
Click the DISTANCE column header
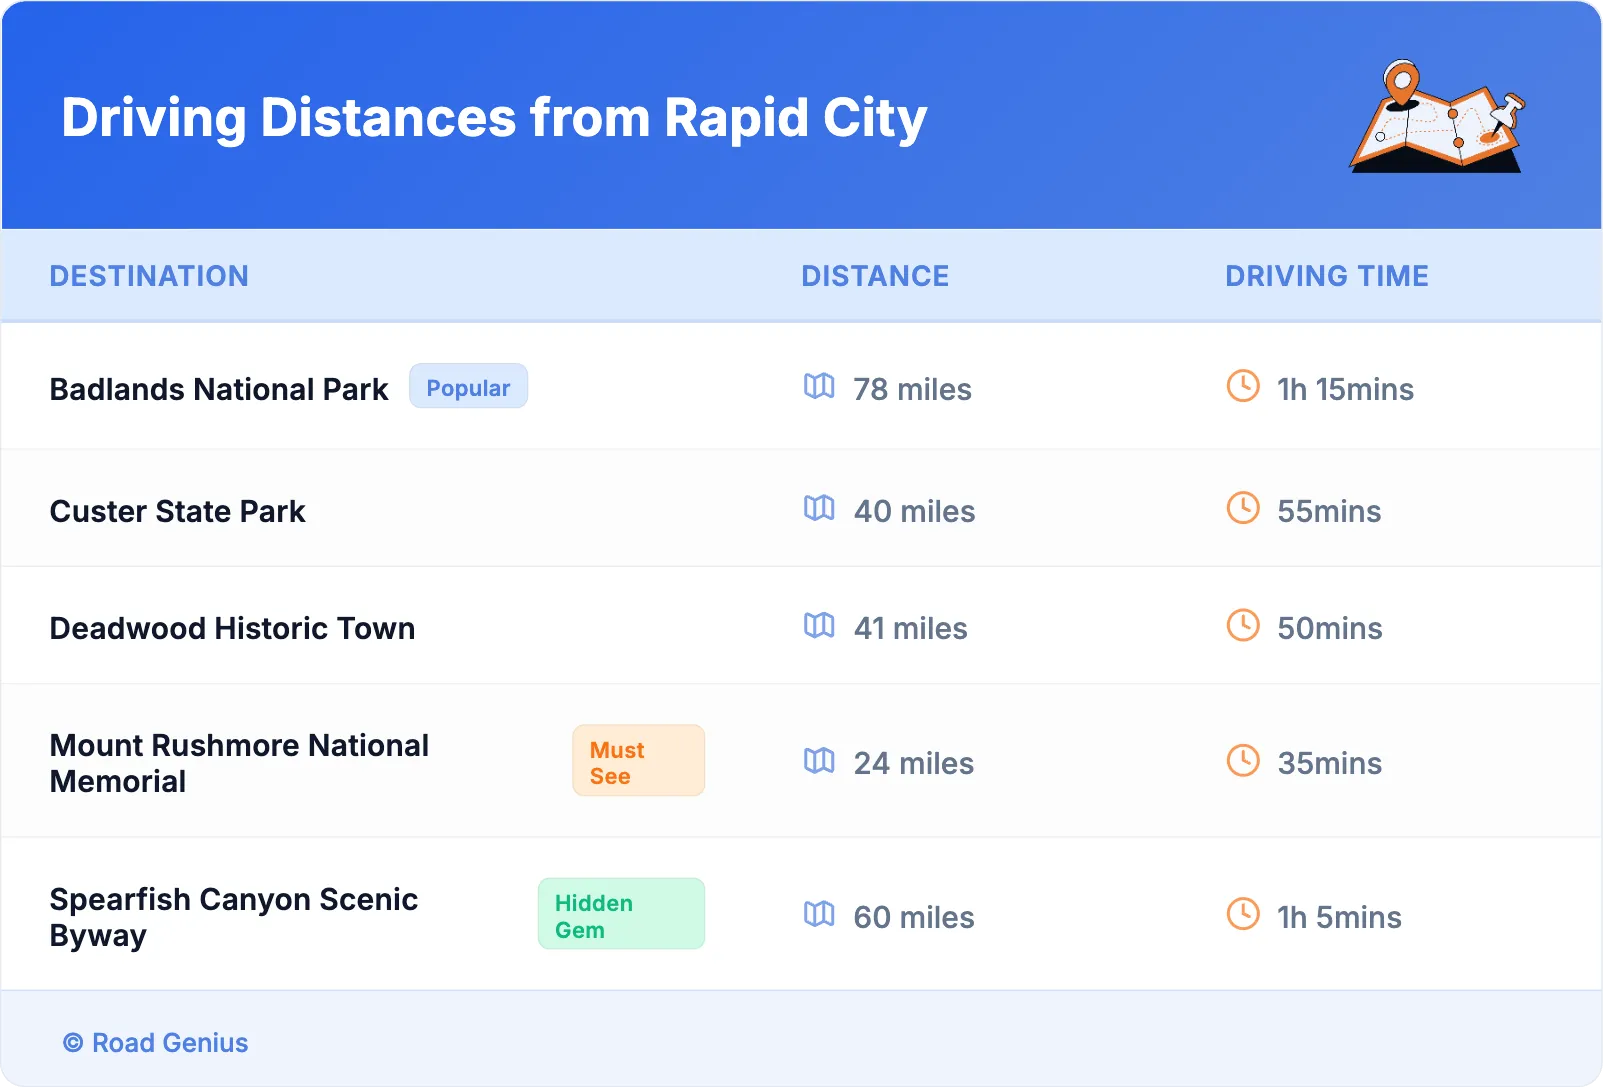pyautogui.click(x=875, y=276)
